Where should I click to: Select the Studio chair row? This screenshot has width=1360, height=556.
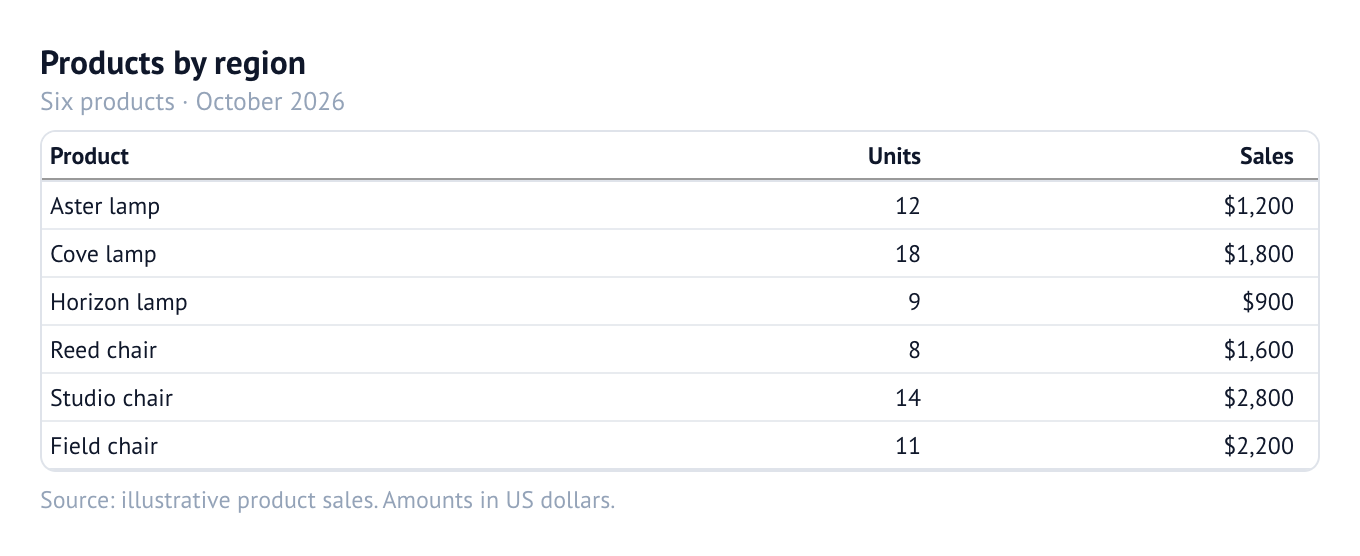pos(680,398)
